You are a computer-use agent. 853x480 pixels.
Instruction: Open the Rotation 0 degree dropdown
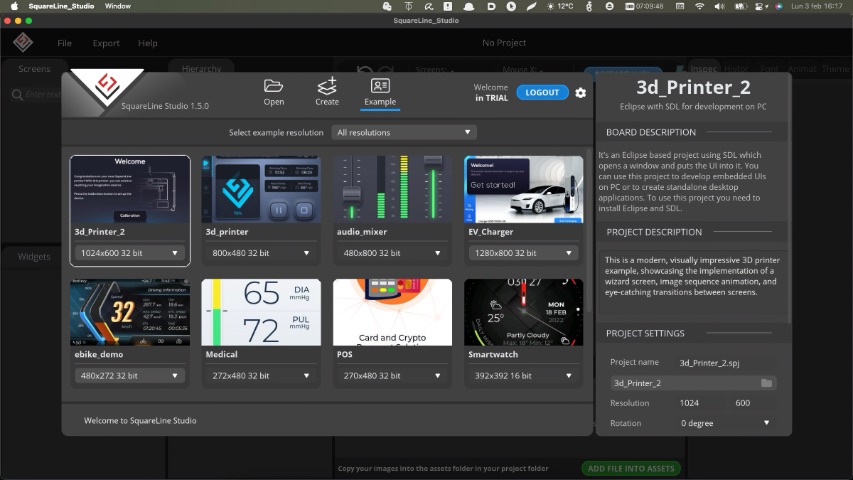pos(725,423)
